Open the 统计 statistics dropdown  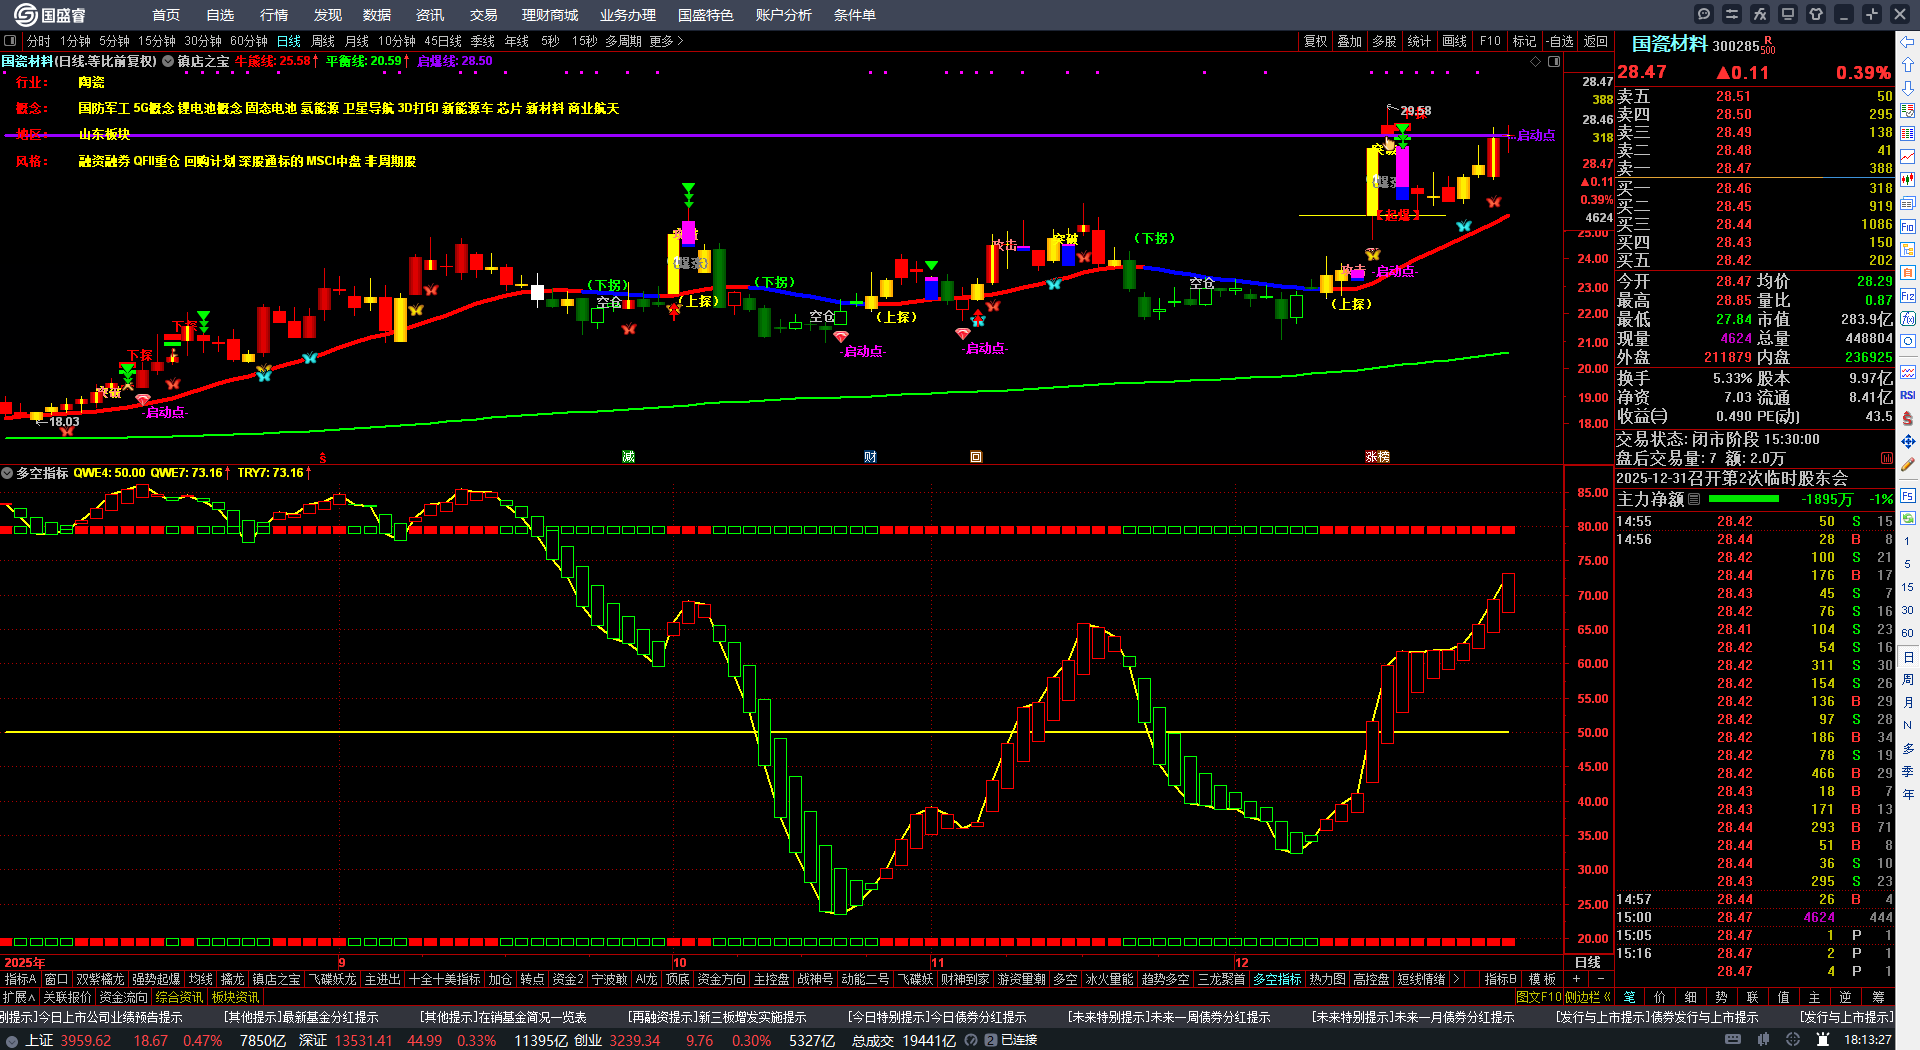(x=1419, y=41)
